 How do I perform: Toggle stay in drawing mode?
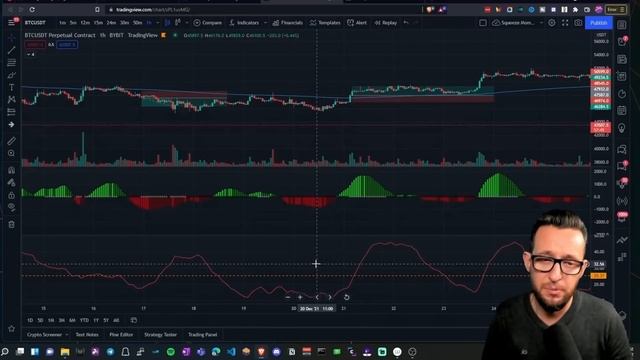tap(11, 182)
